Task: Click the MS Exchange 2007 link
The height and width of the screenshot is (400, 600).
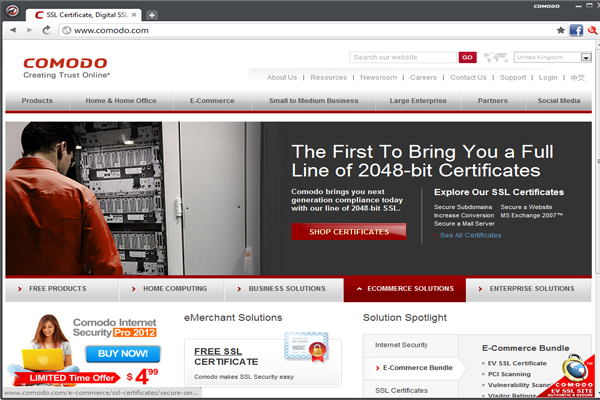Action: [532, 216]
